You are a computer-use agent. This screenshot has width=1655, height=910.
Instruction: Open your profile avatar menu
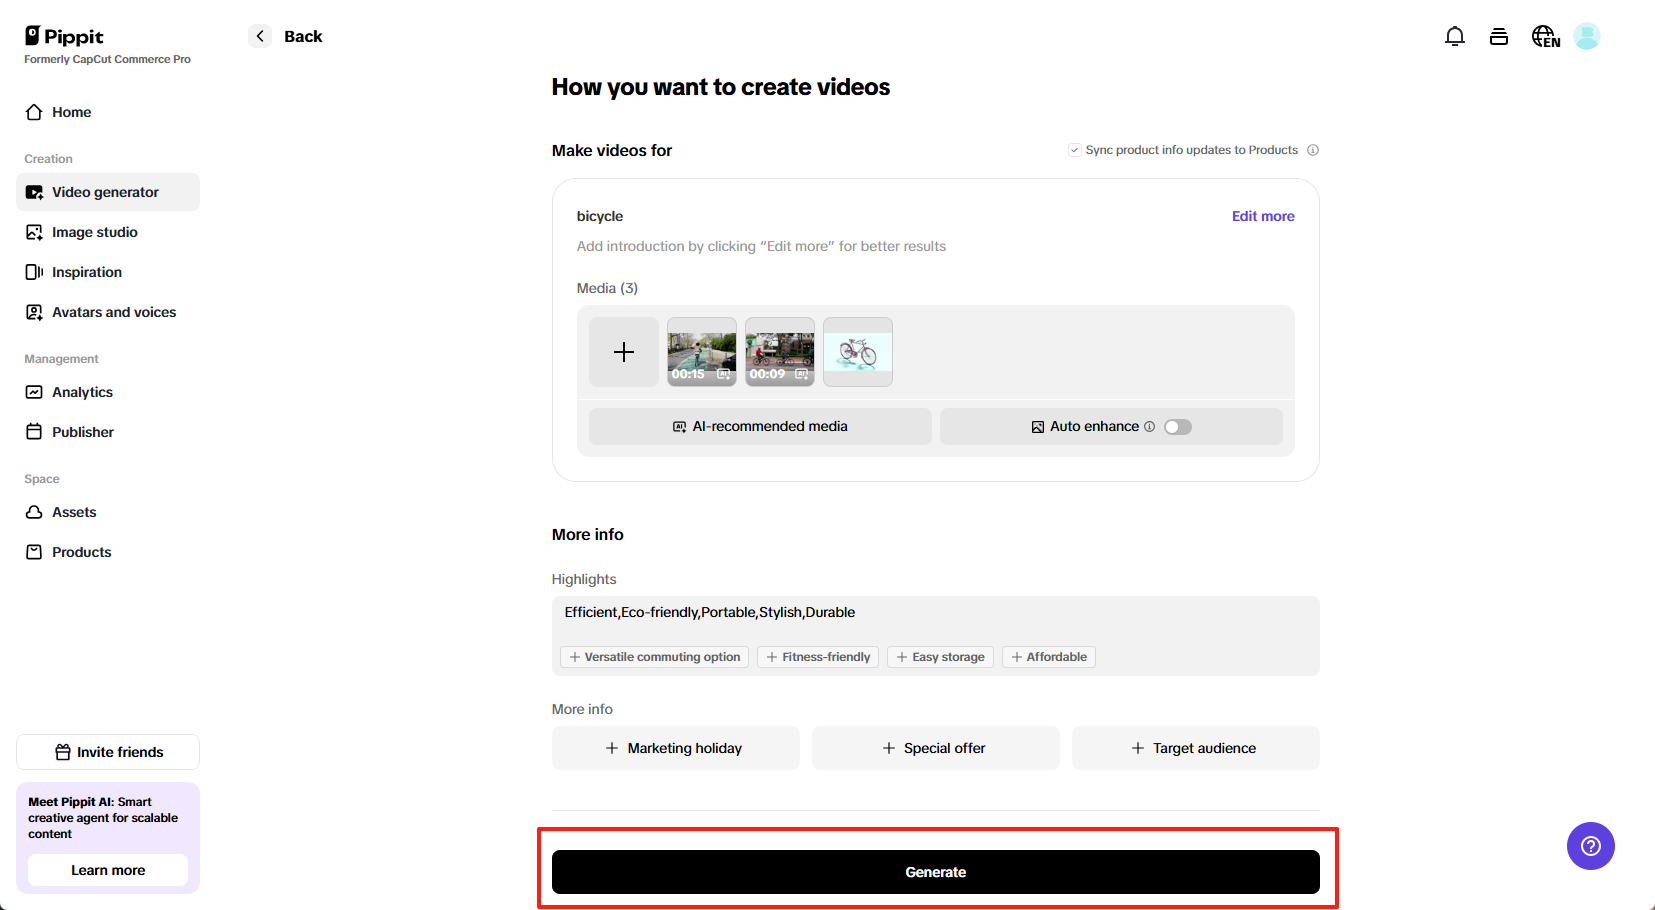(1588, 35)
